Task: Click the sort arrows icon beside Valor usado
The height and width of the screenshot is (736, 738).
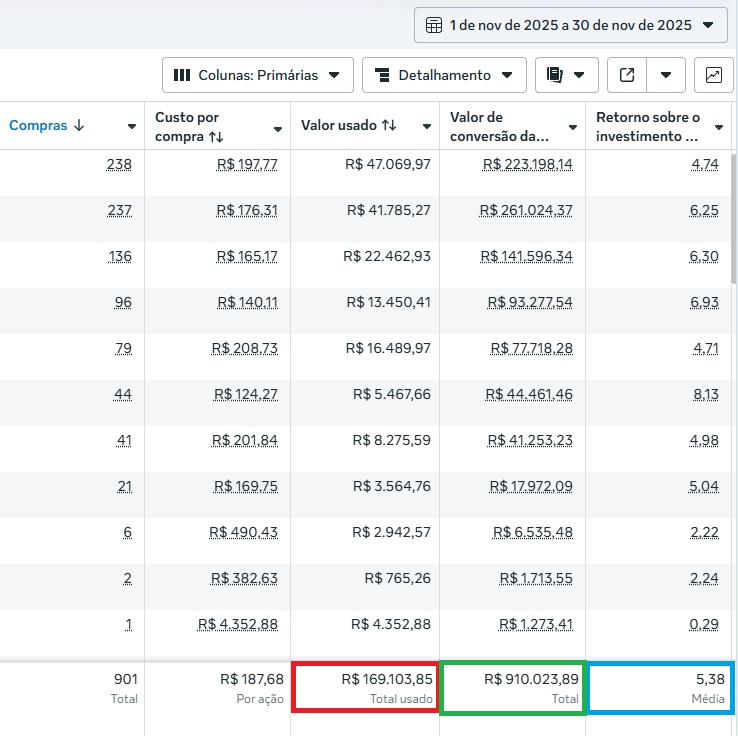Action: (x=389, y=126)
